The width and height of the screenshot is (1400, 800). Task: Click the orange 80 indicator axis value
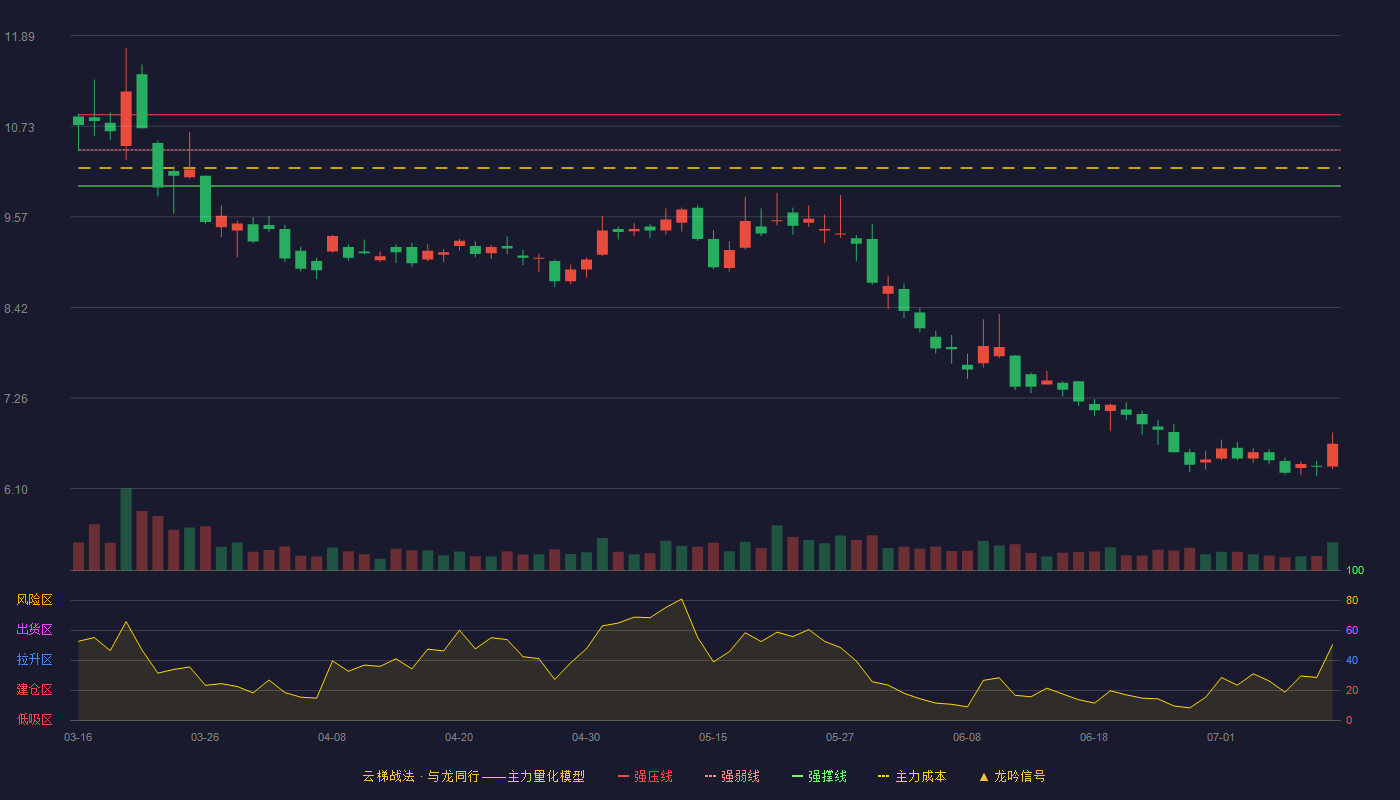click(x=1352, y=600)
